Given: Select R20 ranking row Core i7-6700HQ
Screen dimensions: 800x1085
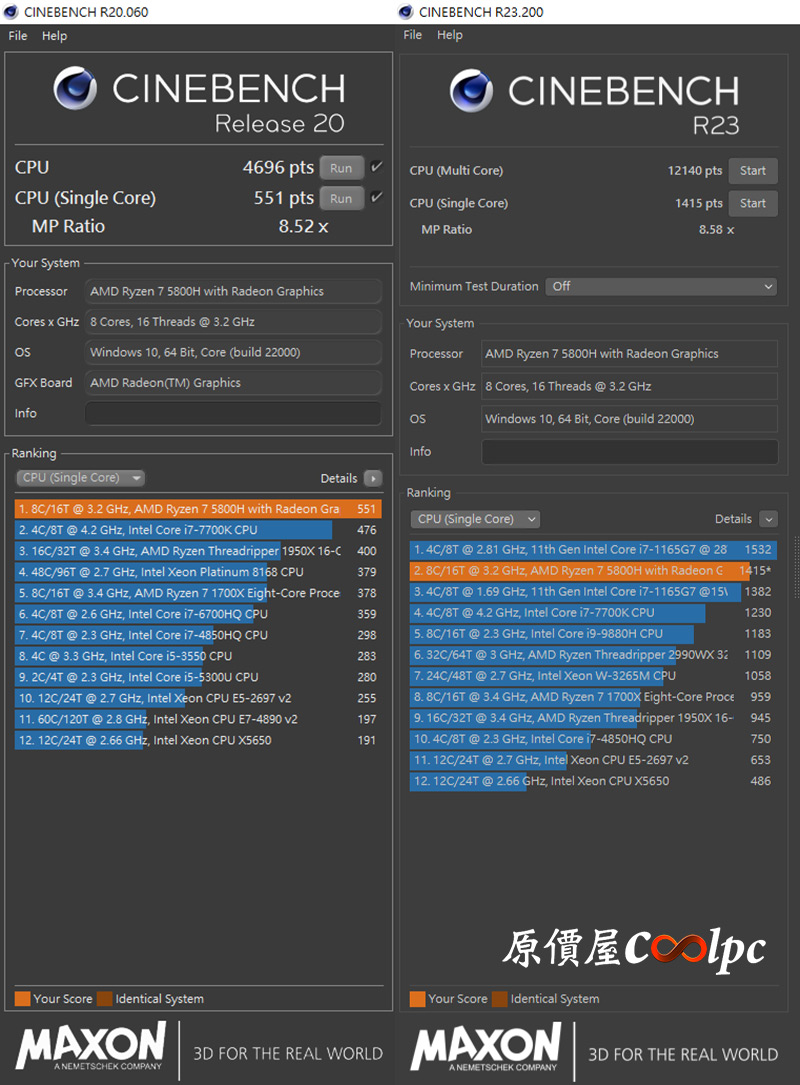Looking at the screenshot, I should [198, 614].
